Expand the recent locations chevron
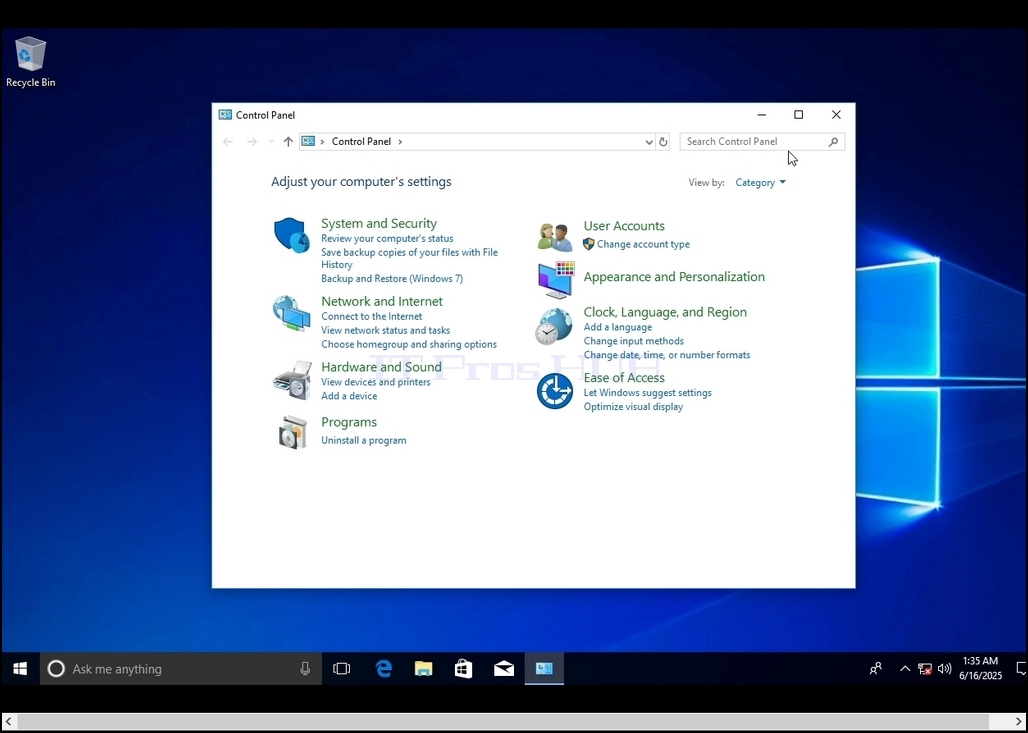 click(x=271, y=142)
